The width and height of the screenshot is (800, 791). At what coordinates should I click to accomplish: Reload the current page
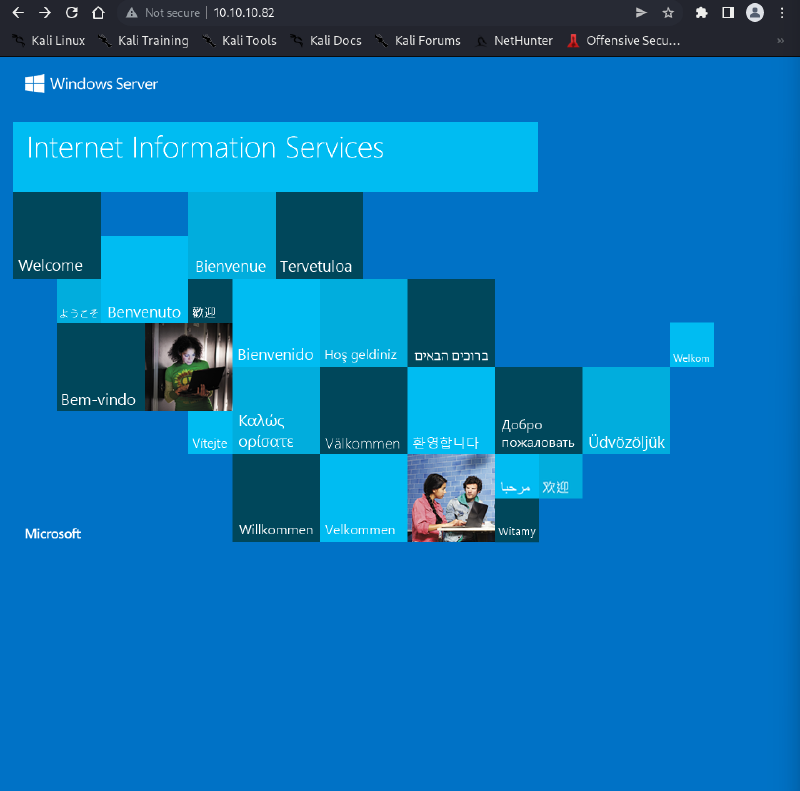[71, 13]
